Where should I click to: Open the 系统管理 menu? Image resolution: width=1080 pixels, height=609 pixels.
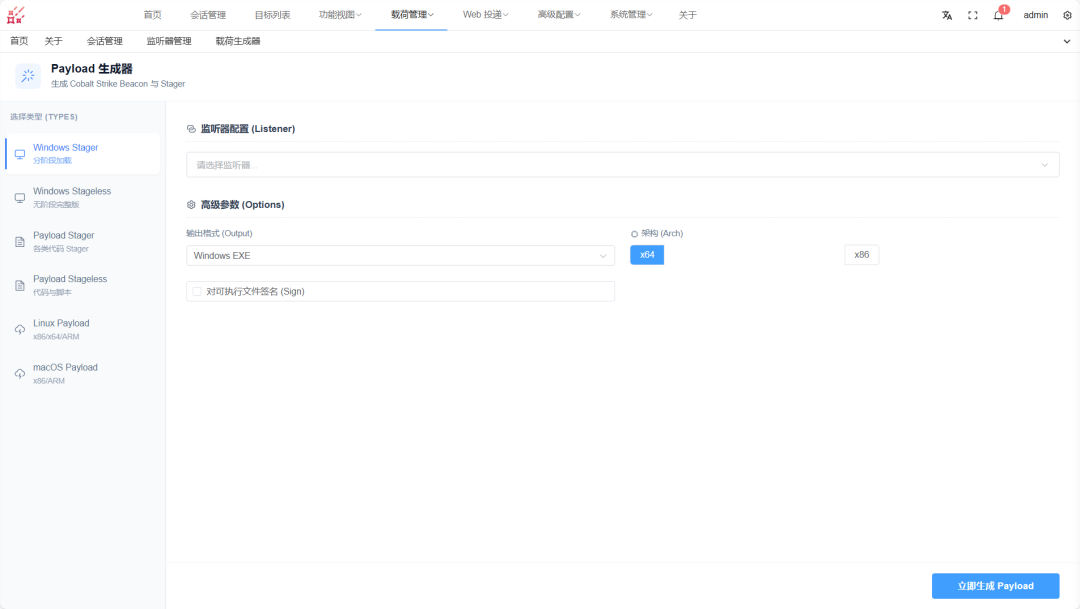[631, 14]
